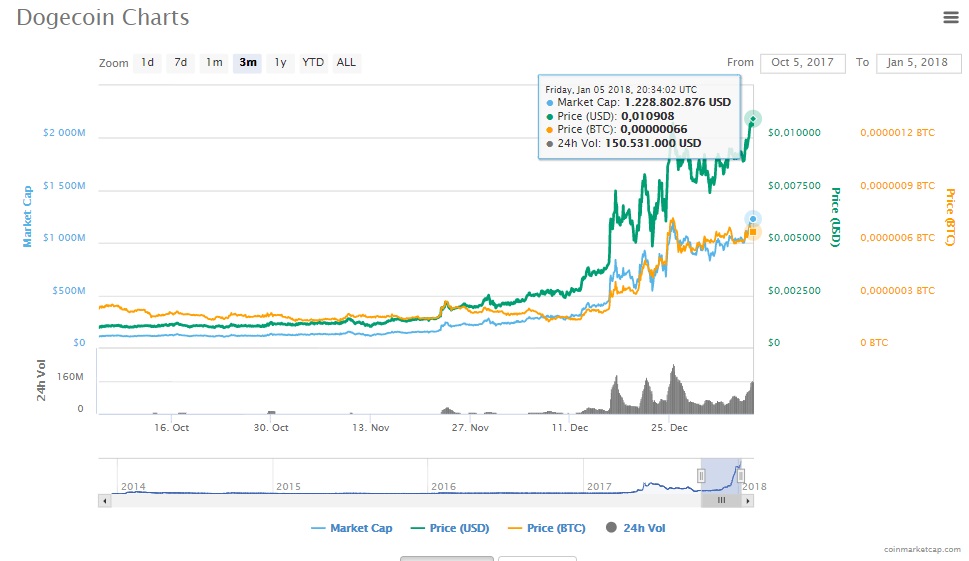Click the '25. Dec' x-axis label

[669, 428]
